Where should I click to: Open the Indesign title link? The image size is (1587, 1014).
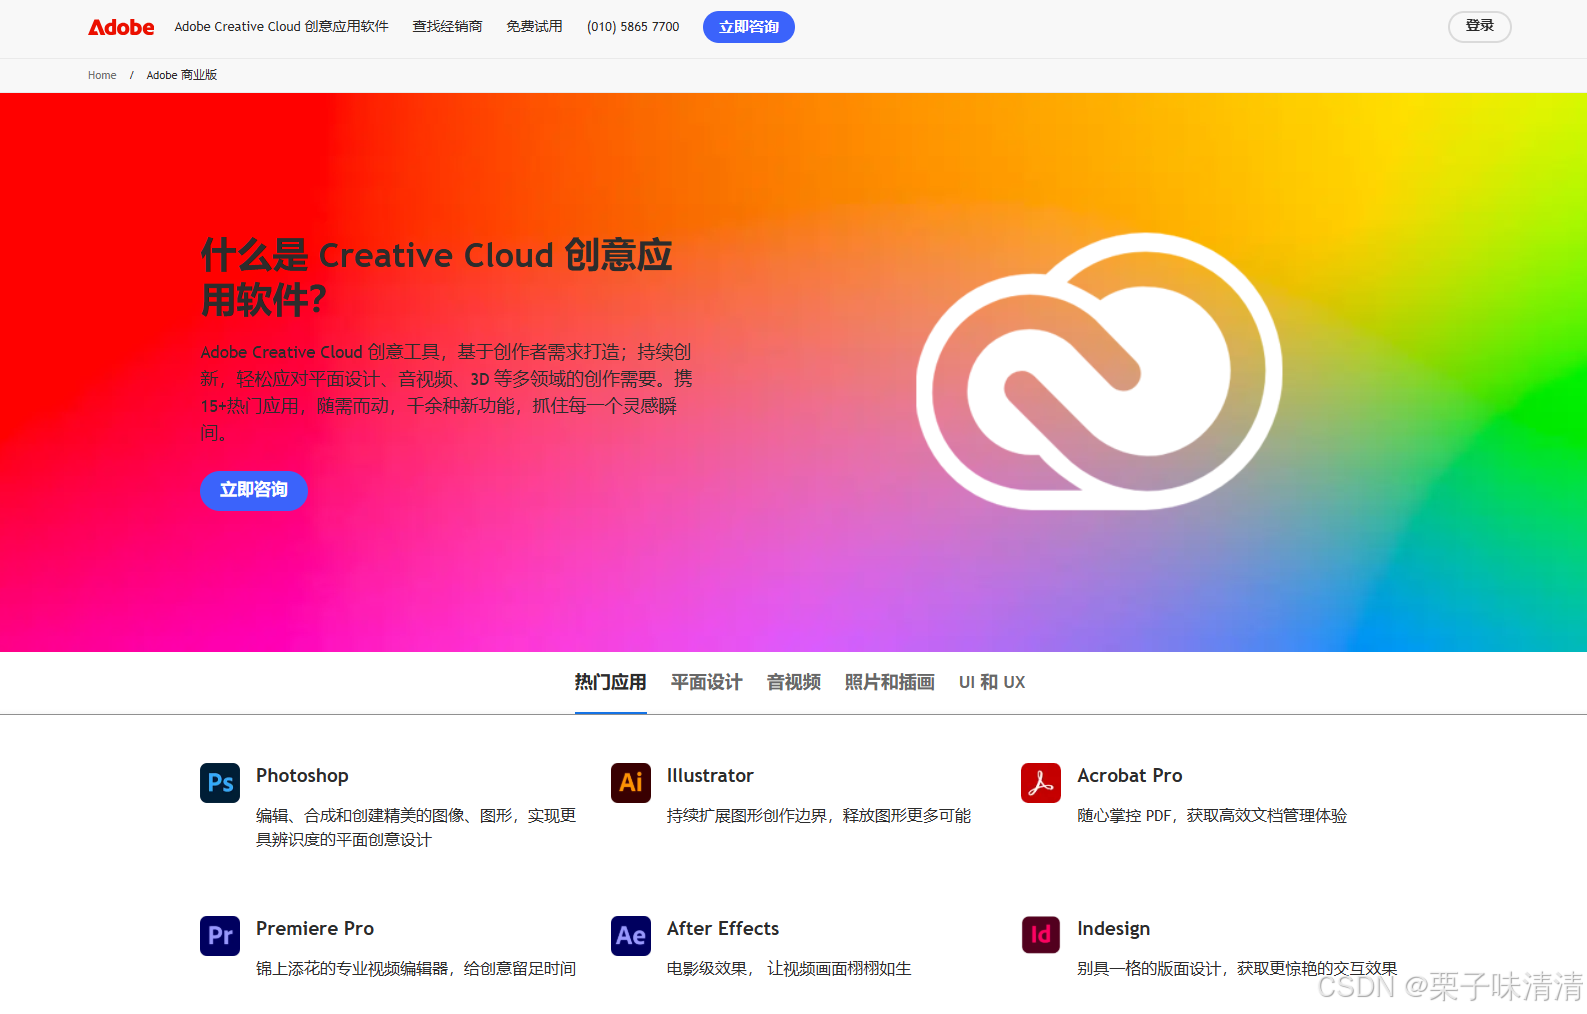[1114, 929]
